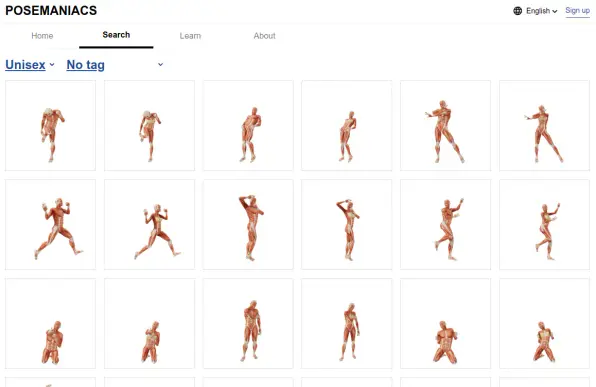Open first pose thumbnail in row one

(x=51, y=125)
